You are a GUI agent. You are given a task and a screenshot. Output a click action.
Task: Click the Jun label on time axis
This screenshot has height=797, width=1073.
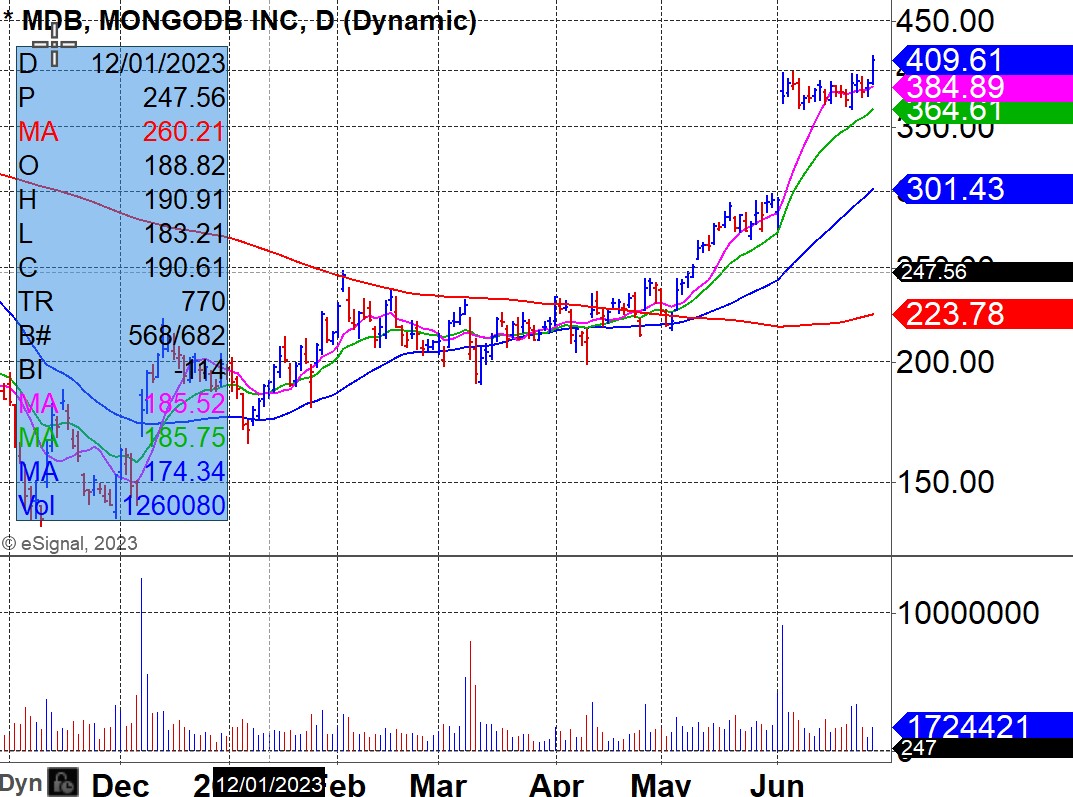[777, 785]
